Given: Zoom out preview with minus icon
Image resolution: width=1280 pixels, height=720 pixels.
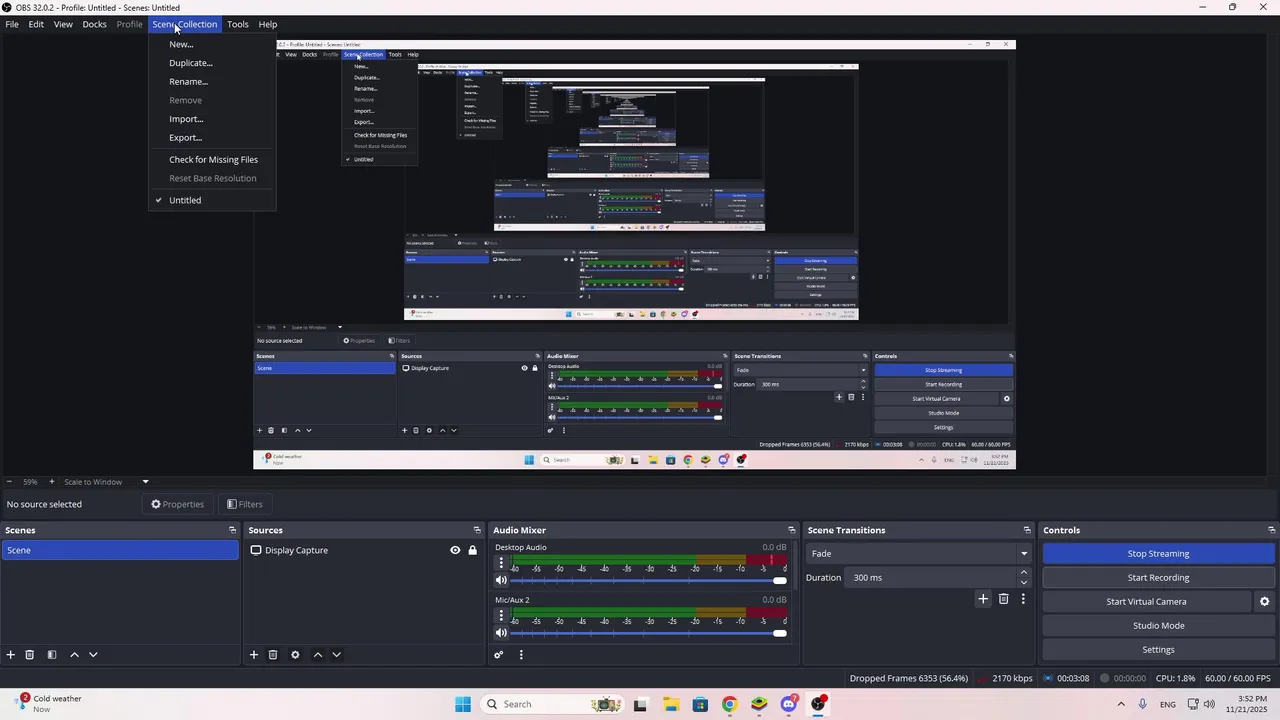Looking at the screenshot, I should tap(9, 482).
